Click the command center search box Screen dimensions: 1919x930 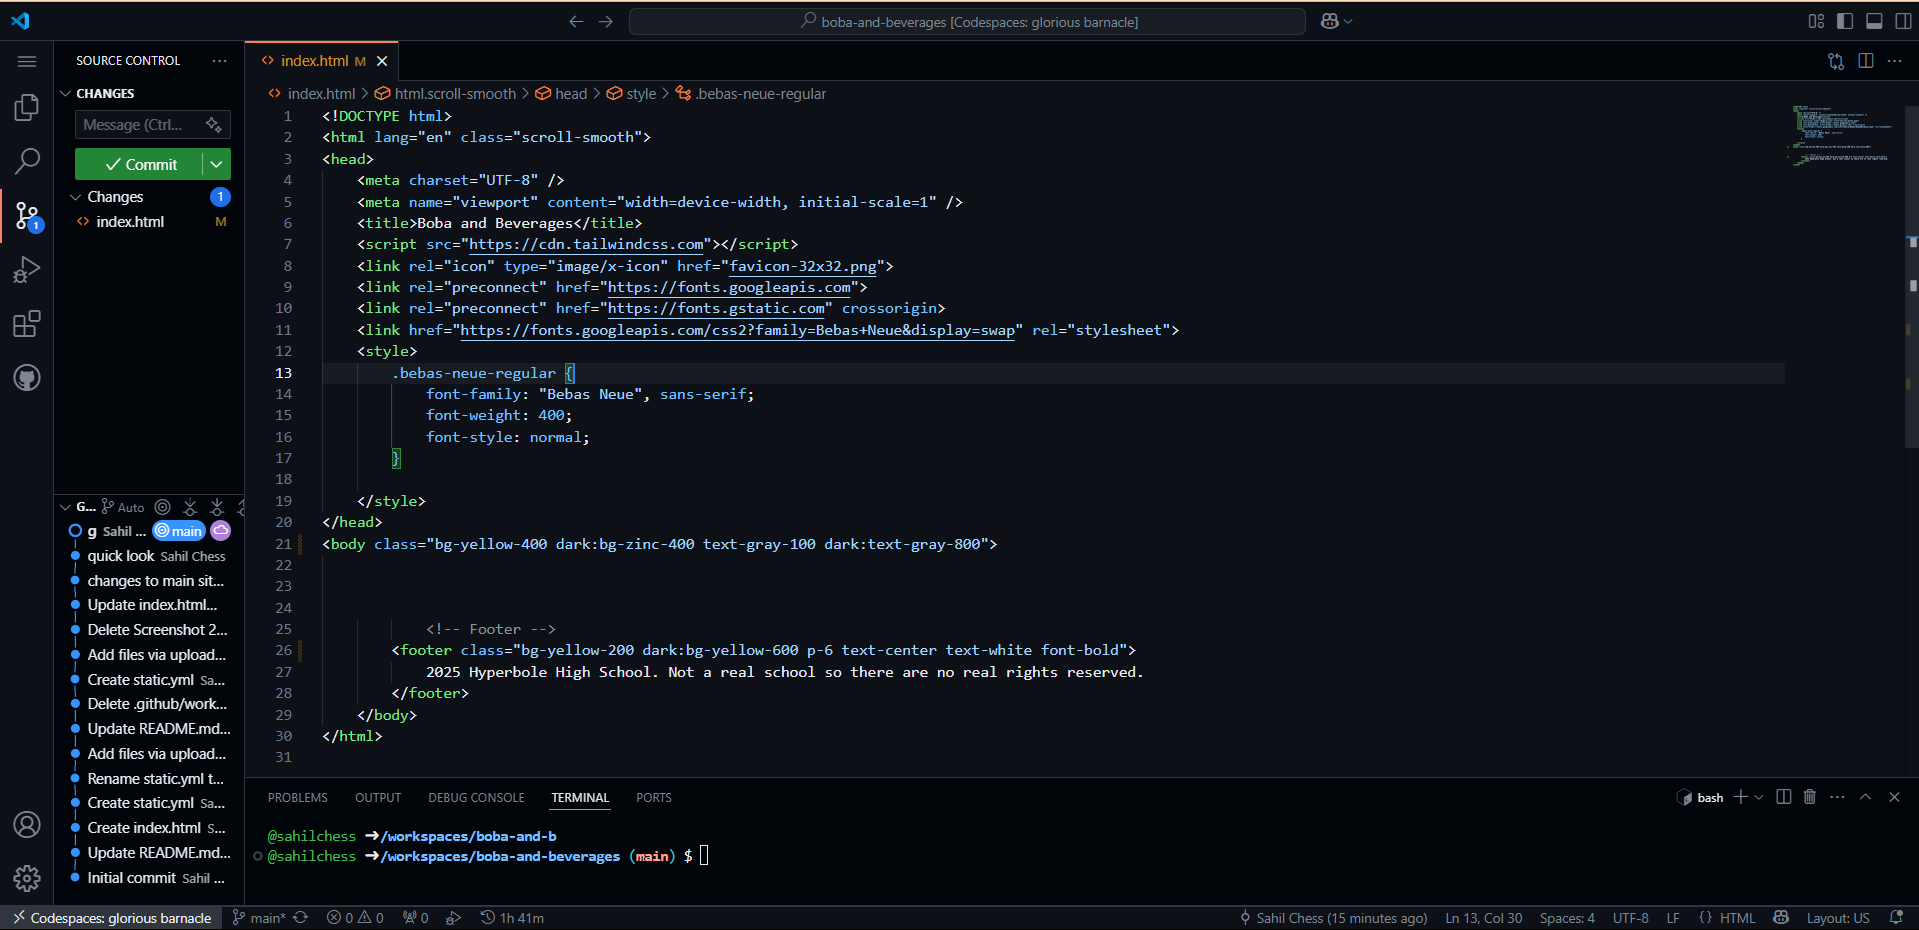(x=967, y=21)
